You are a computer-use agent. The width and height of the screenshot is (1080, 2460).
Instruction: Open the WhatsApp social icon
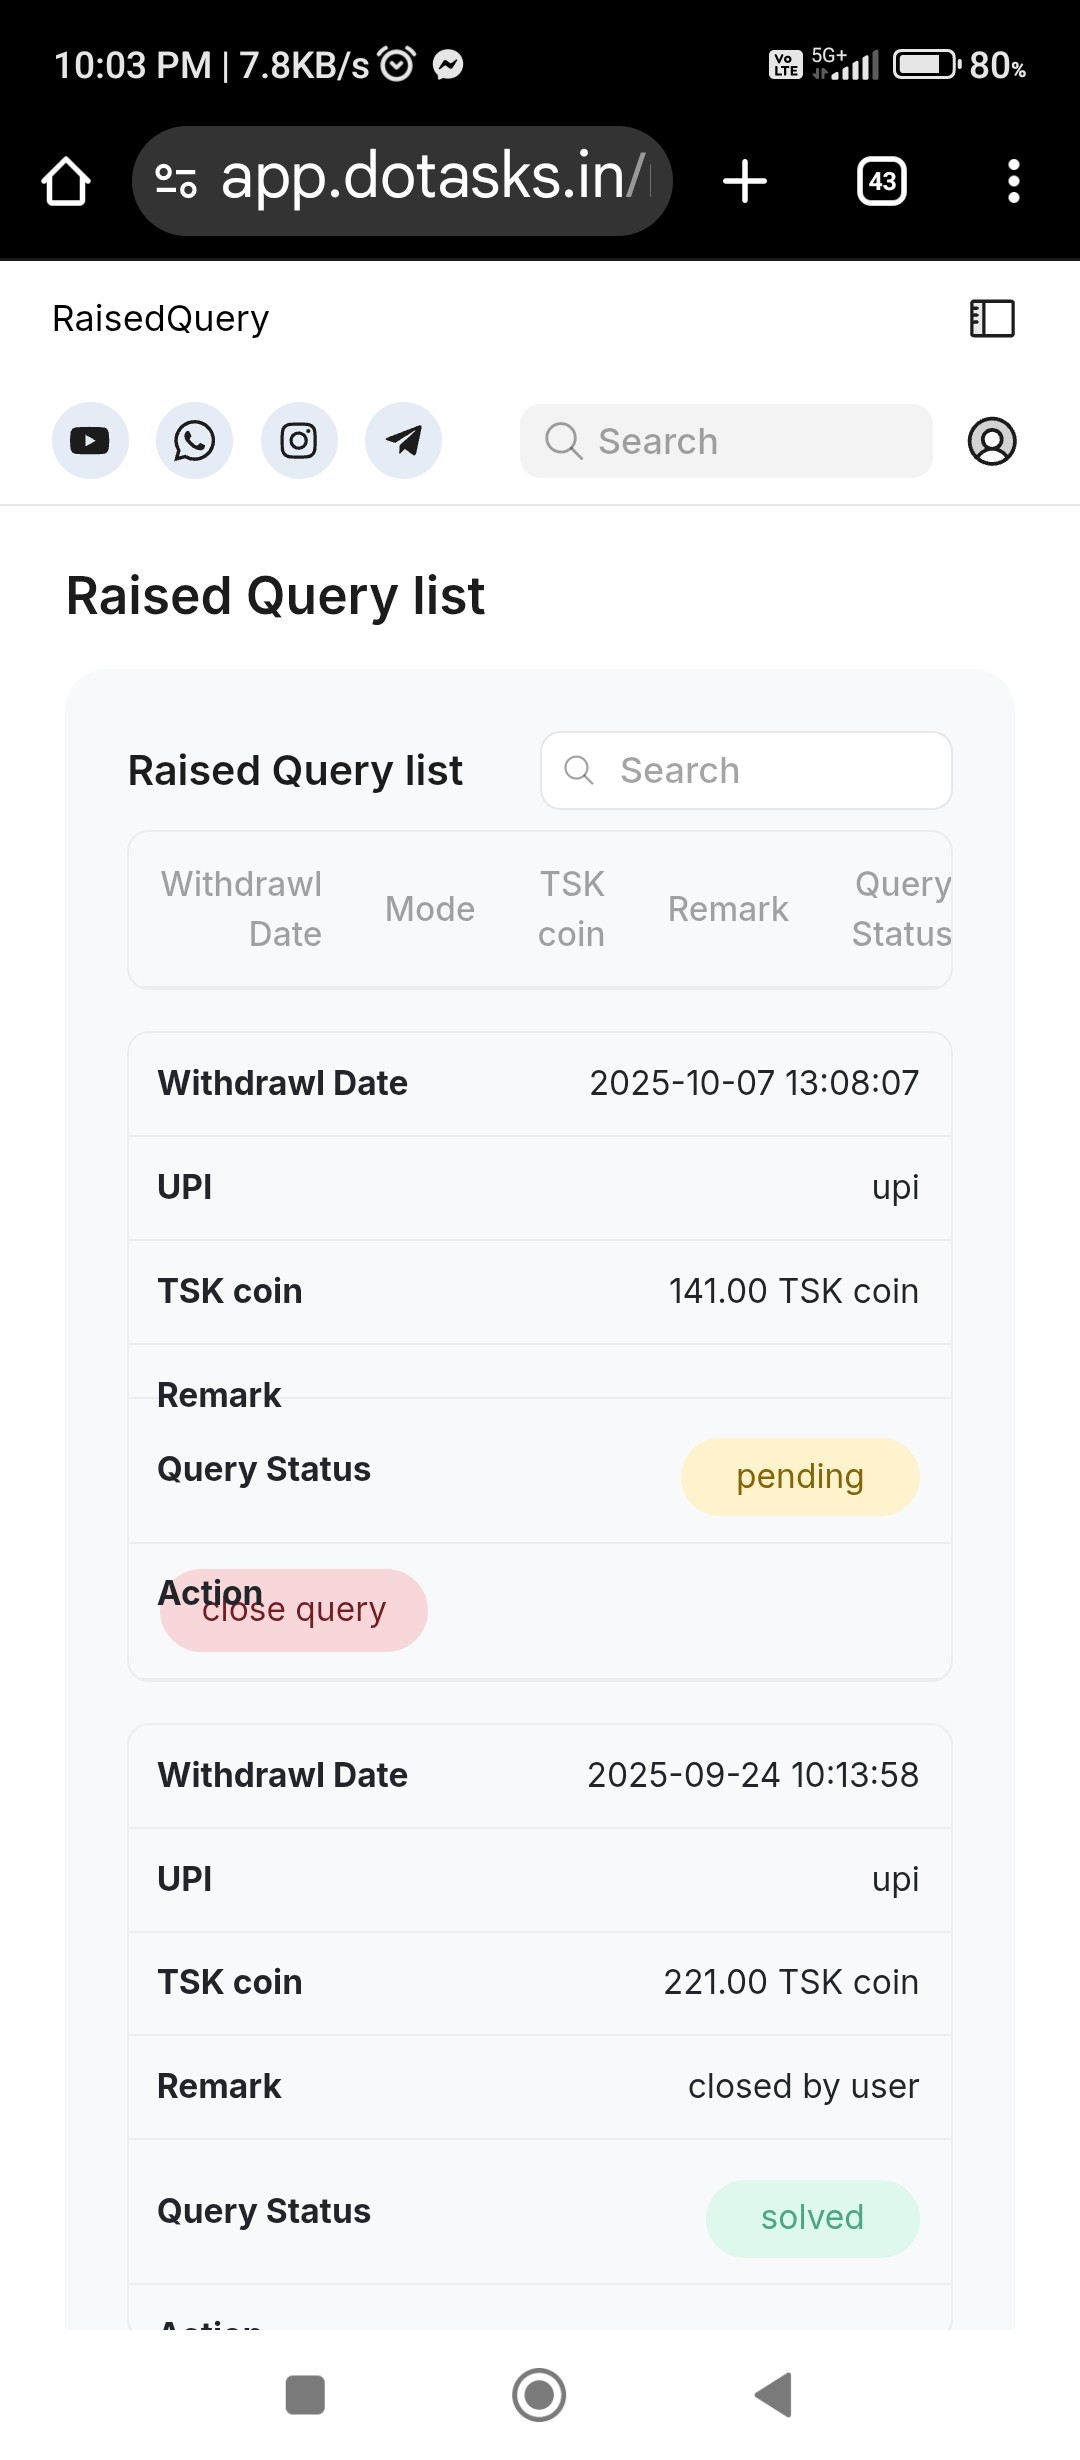tap(194, 441)
